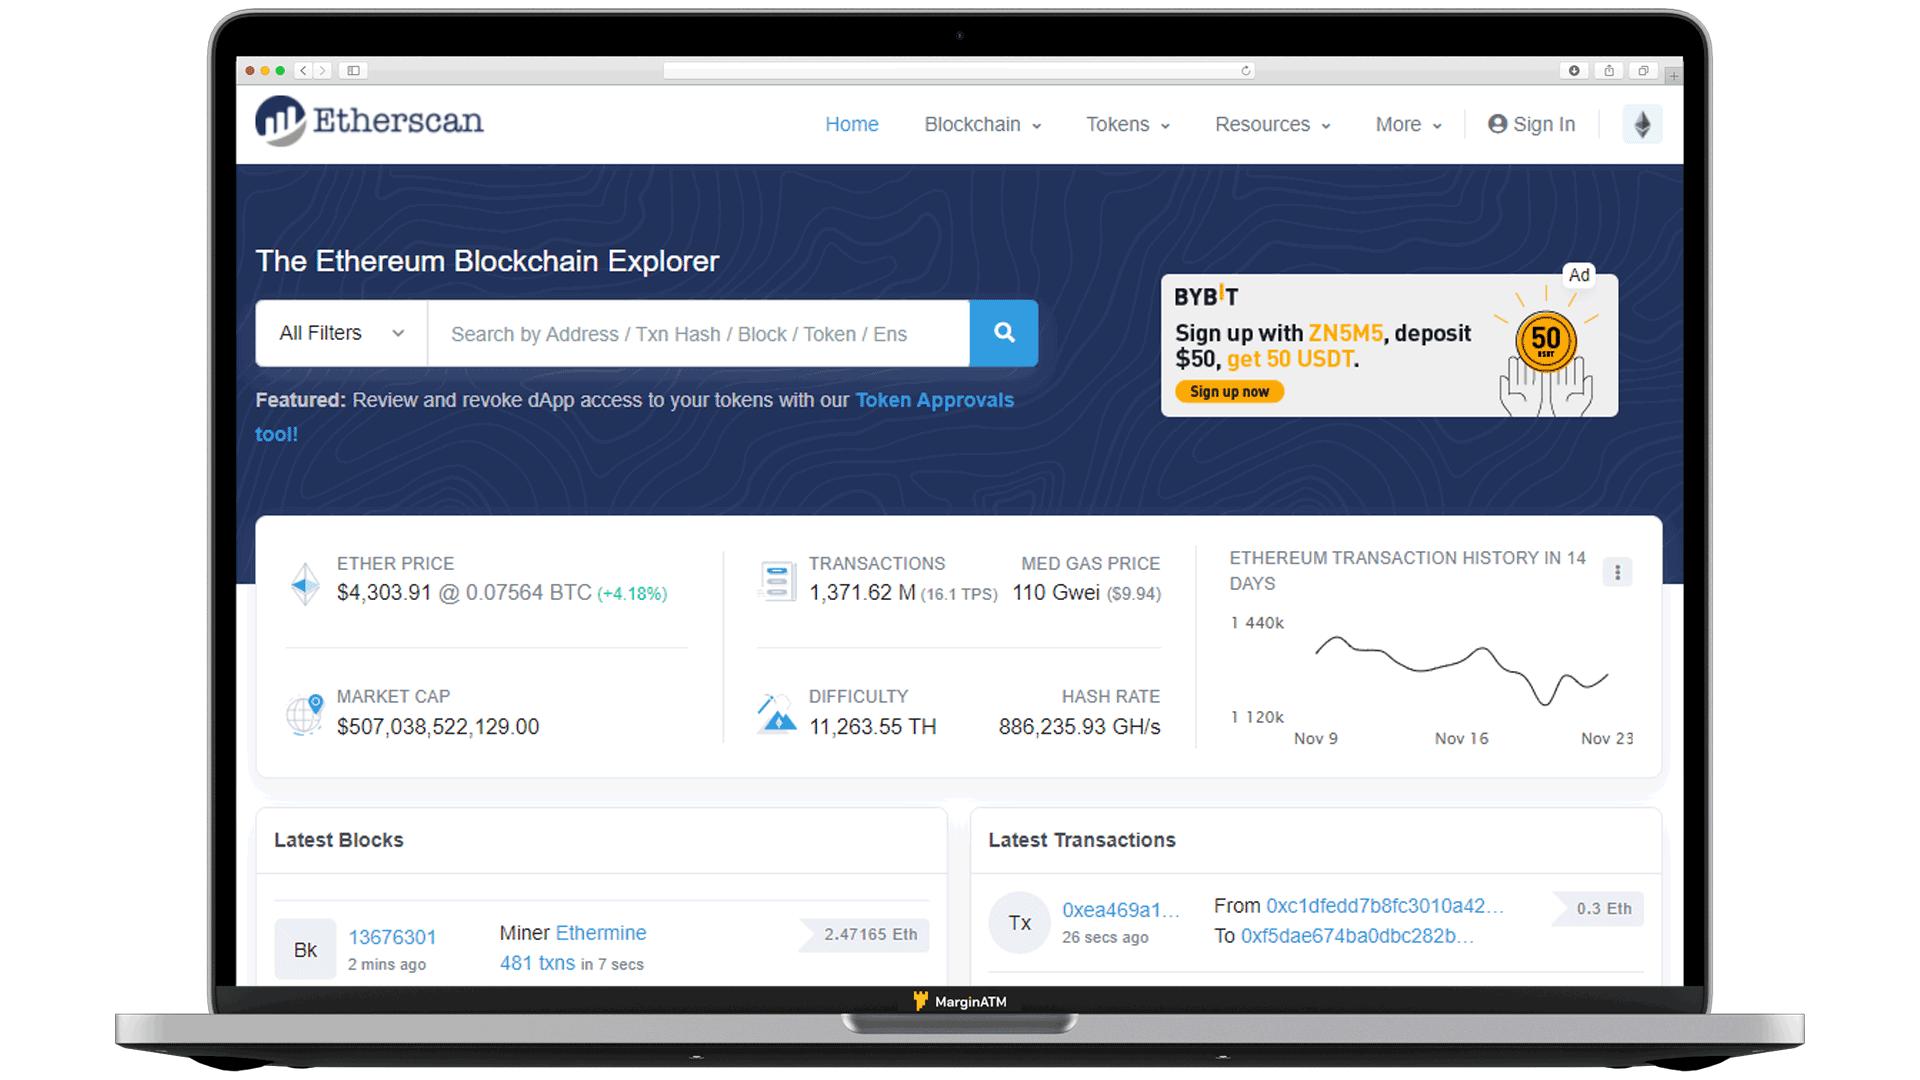Click the Tx transaction badge
Screen dimensions: 1920x1080
tap(1019, 922)
